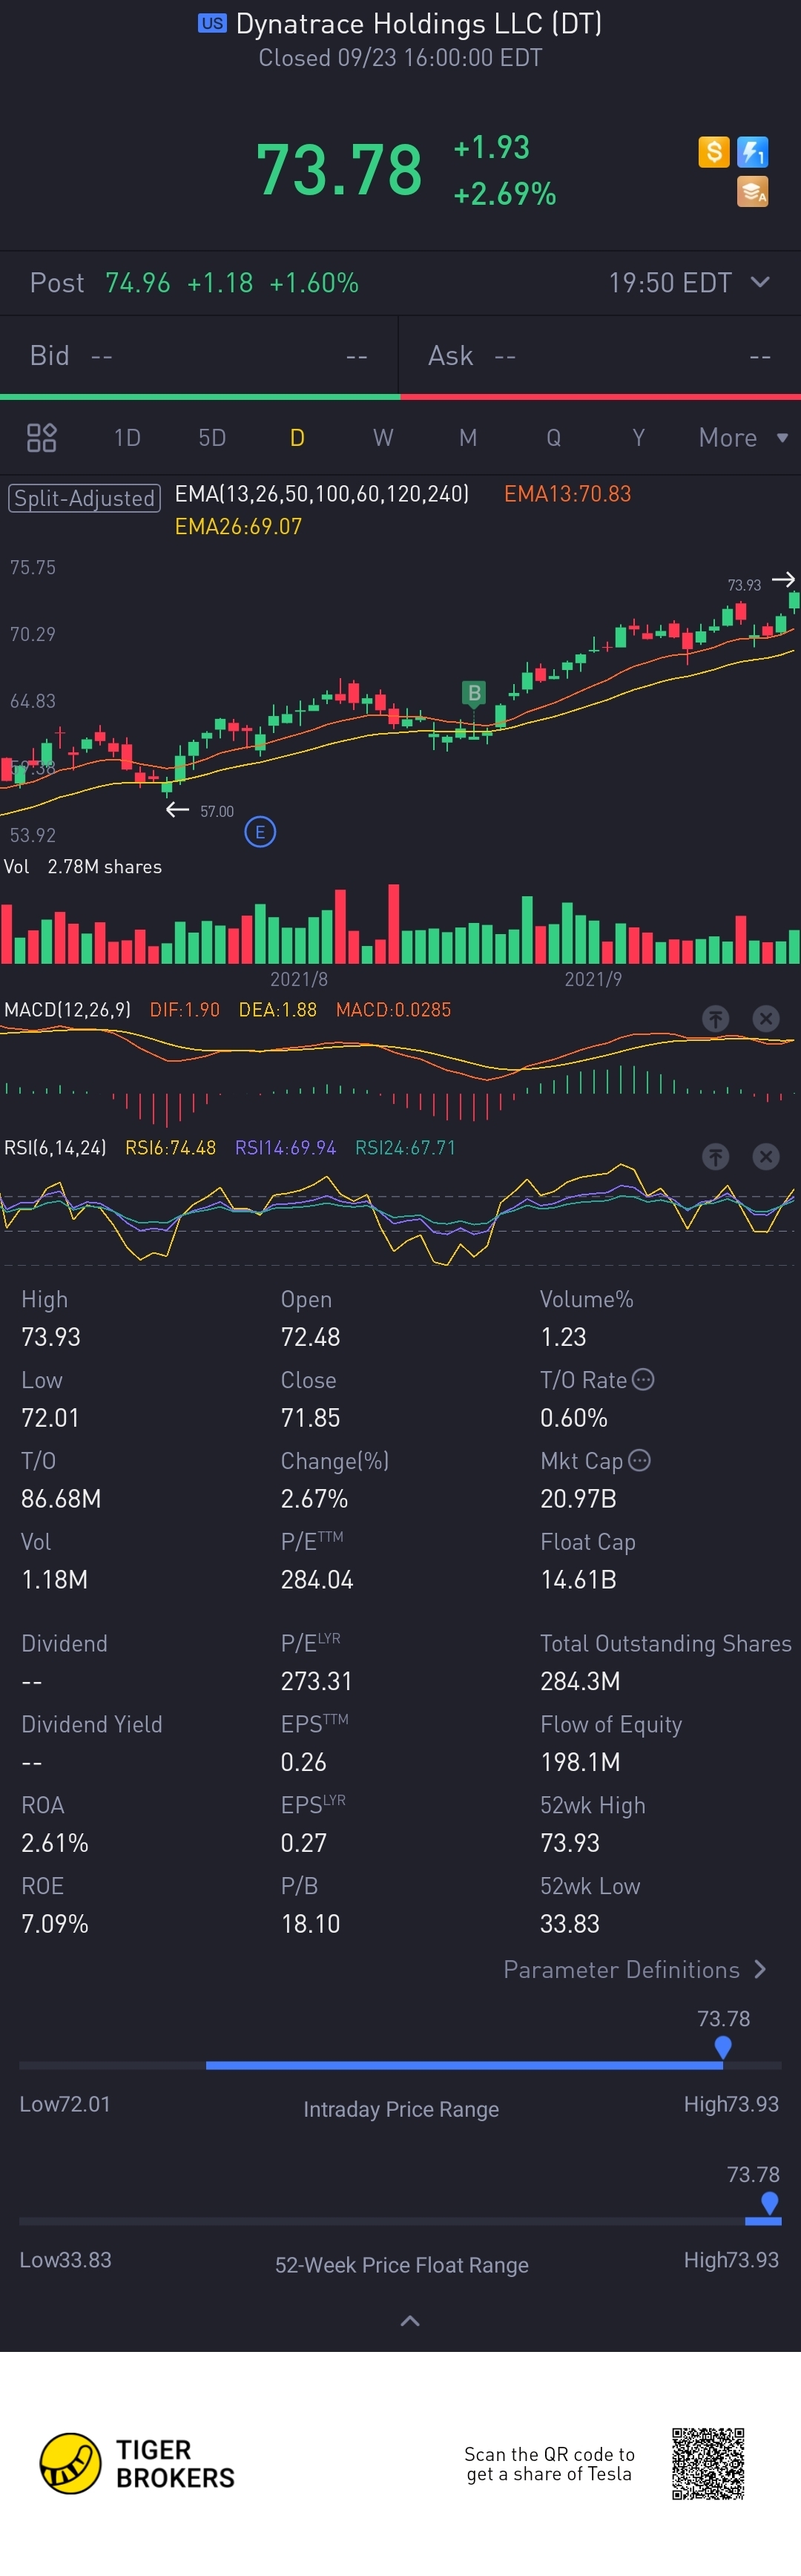801x2576 pixels.
Task: Expand the post-market time dropdown chevron
Action: tap(760, 282)
